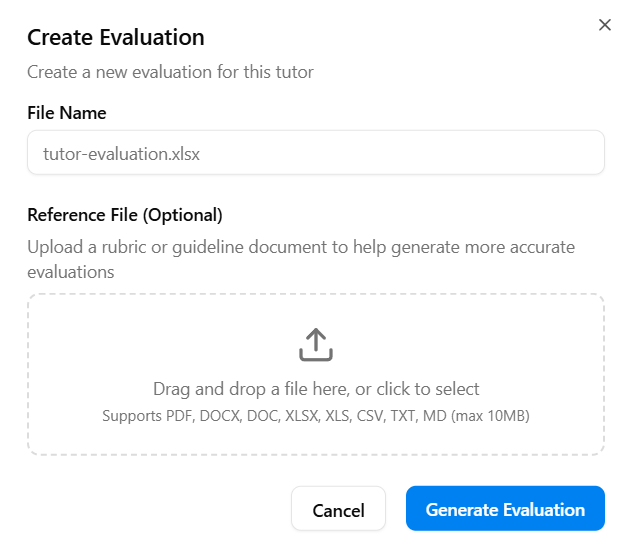Close the Create Evaluation dialog

coord(604,25)
